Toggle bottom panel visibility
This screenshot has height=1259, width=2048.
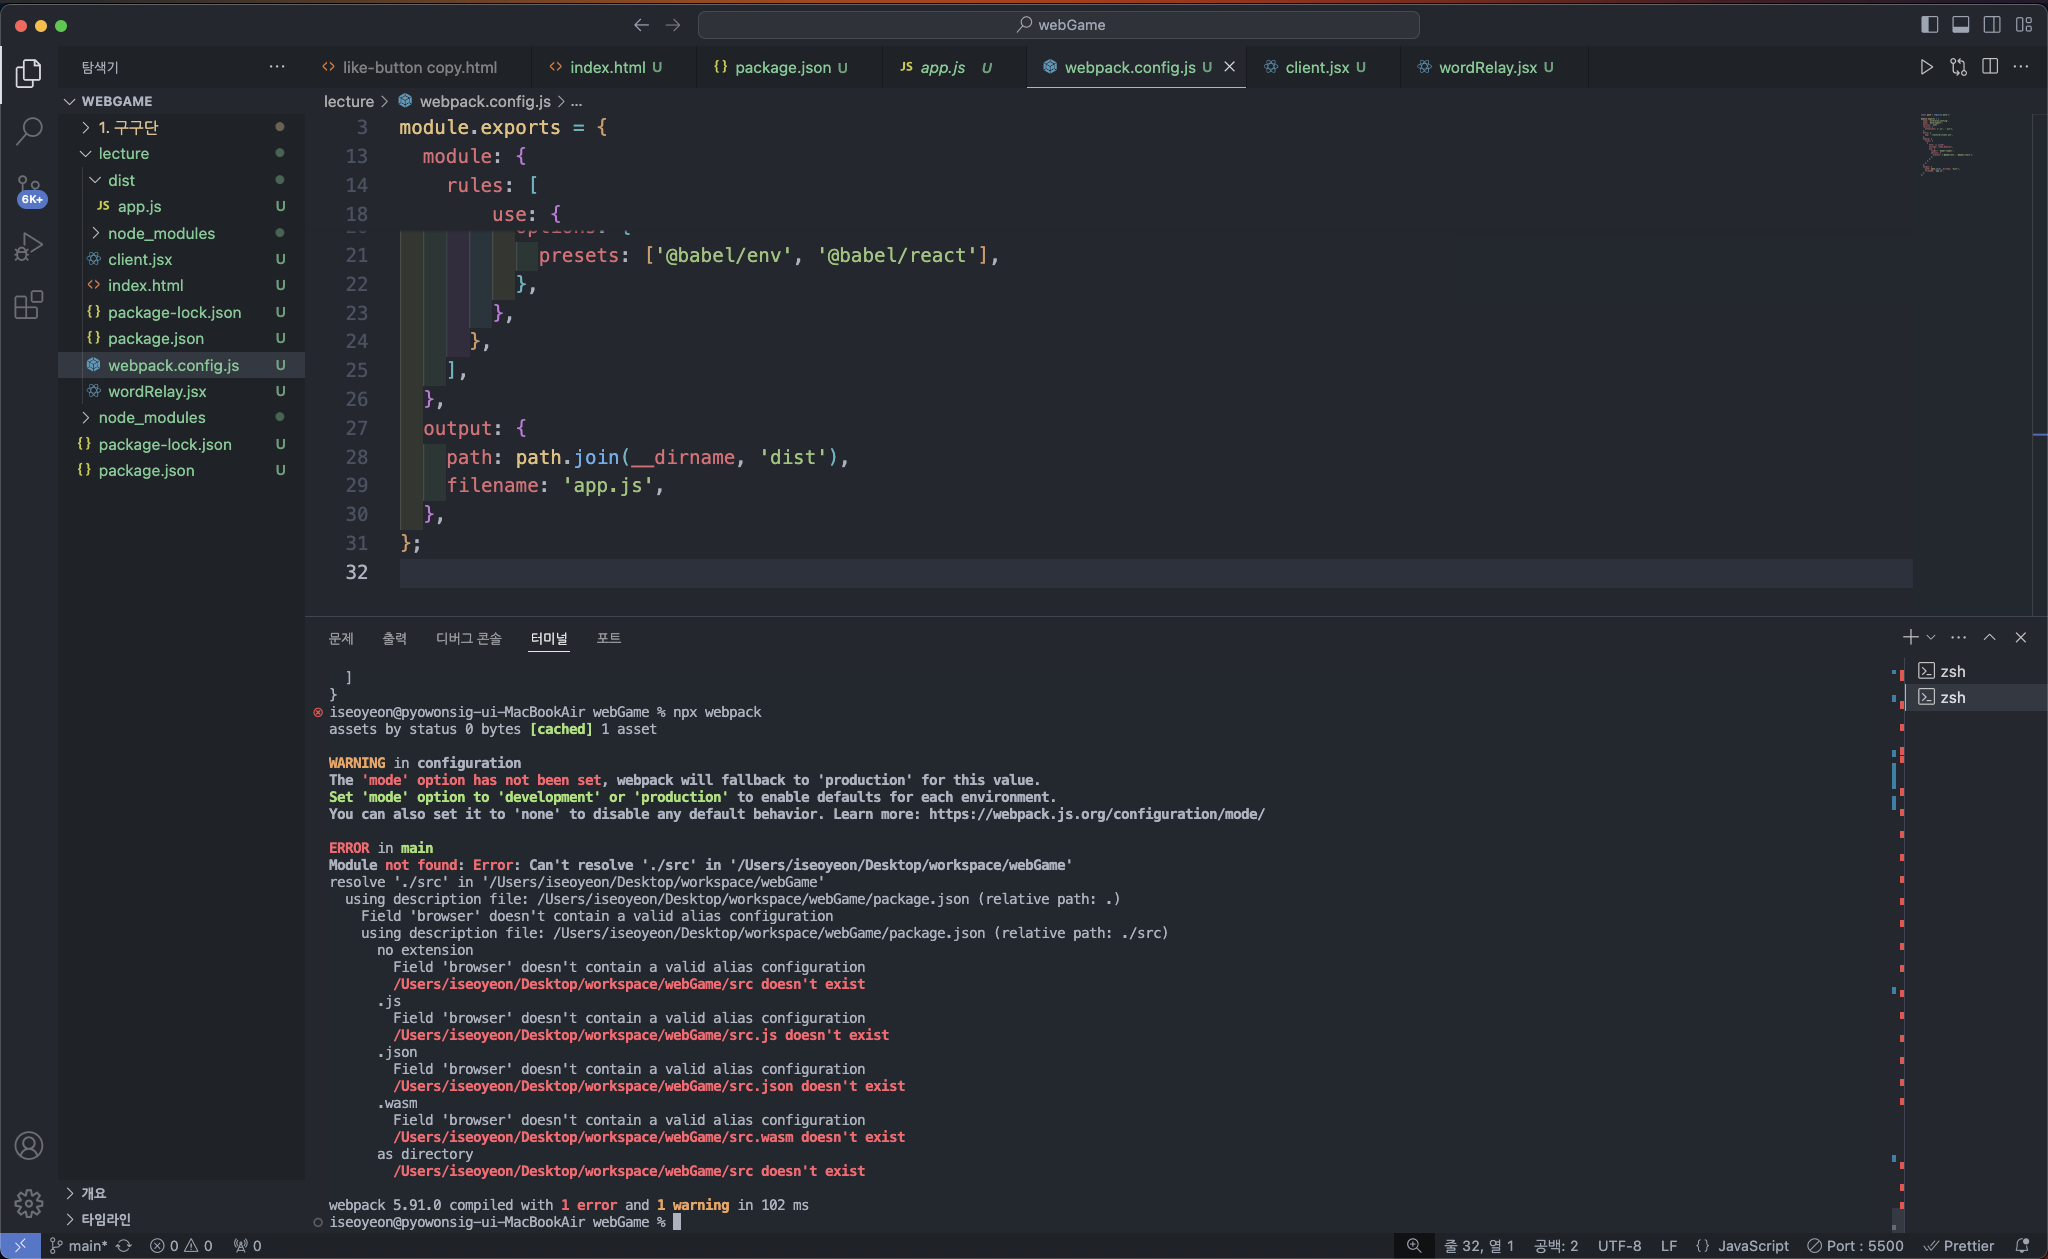coord(1961,25)
